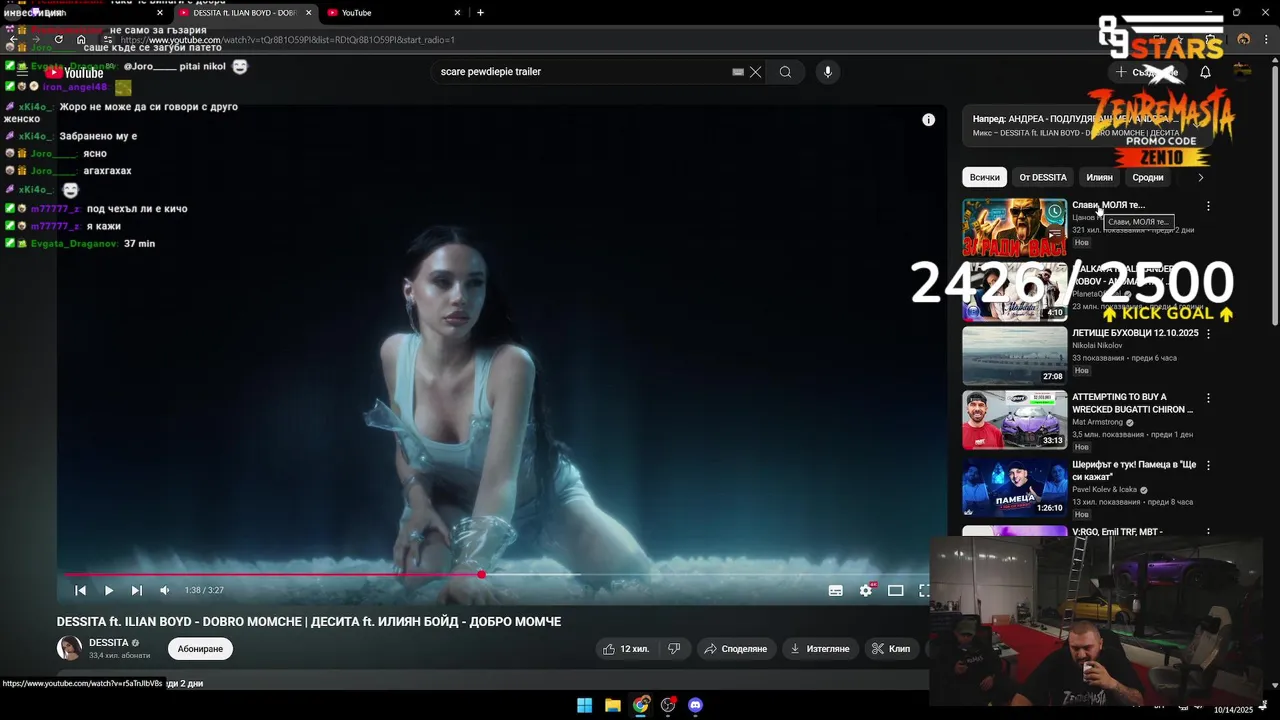Screen dimensions: 1280x720
Task: Open the Windows Start menu
Action: coord(585,705)
